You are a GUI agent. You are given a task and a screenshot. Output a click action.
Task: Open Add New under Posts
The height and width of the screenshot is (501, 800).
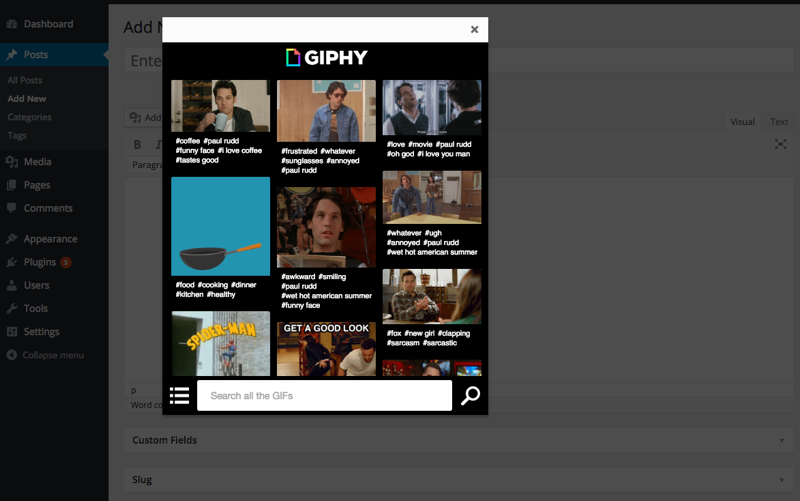pyautogui.click(x=27, y=98)
